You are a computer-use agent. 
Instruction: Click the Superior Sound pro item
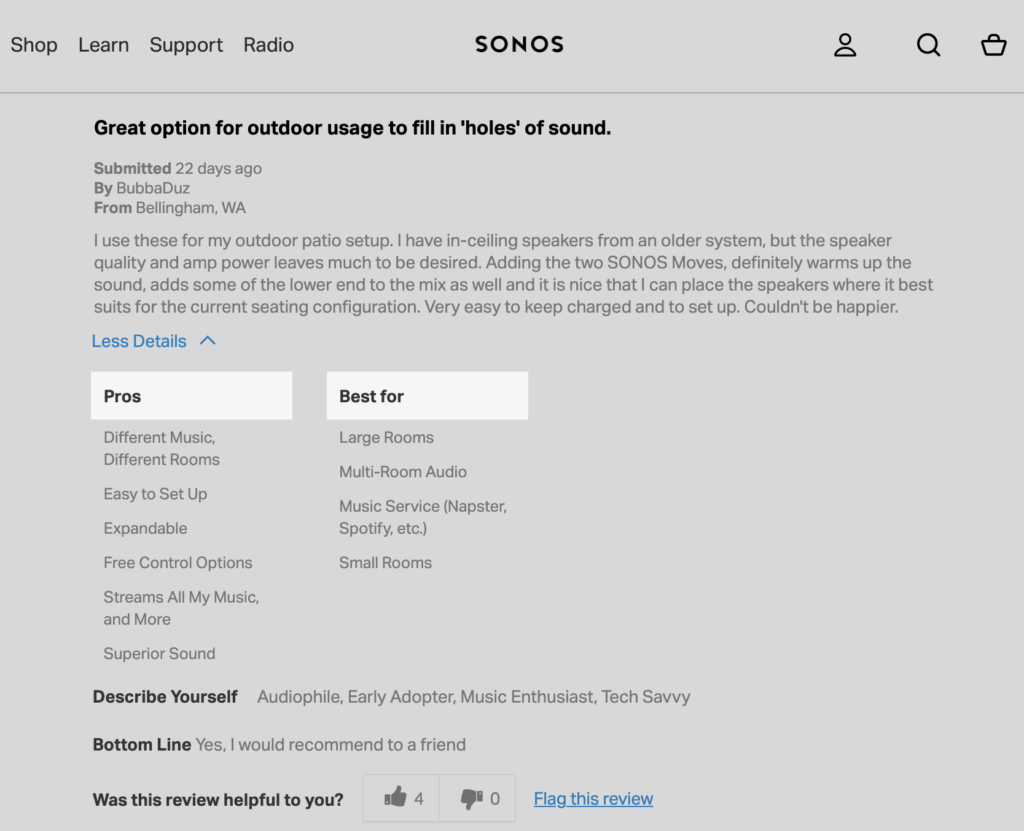(x=160, y=654)
